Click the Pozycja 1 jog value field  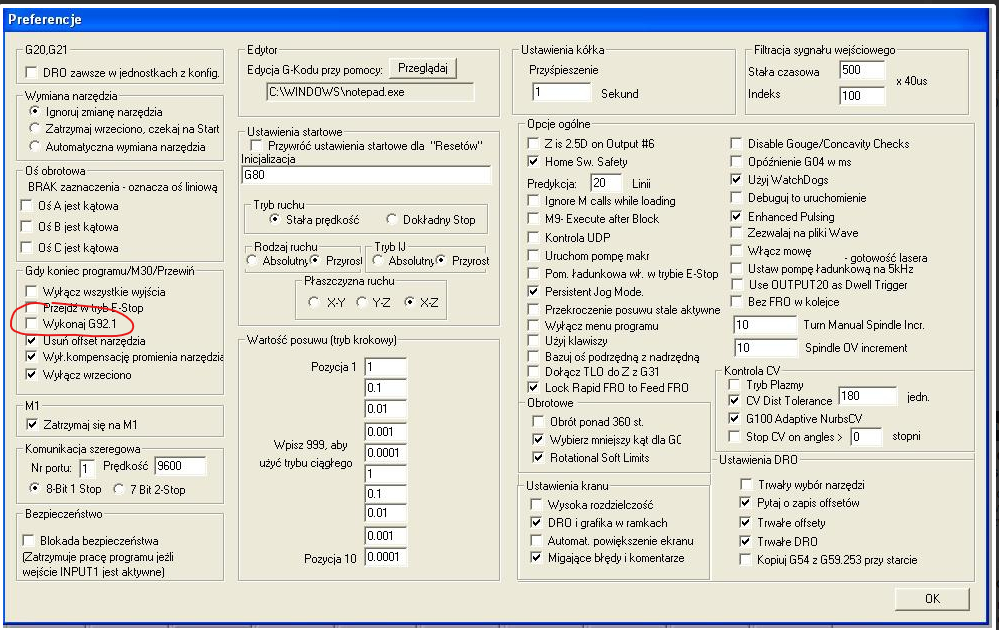coord(385,368)
